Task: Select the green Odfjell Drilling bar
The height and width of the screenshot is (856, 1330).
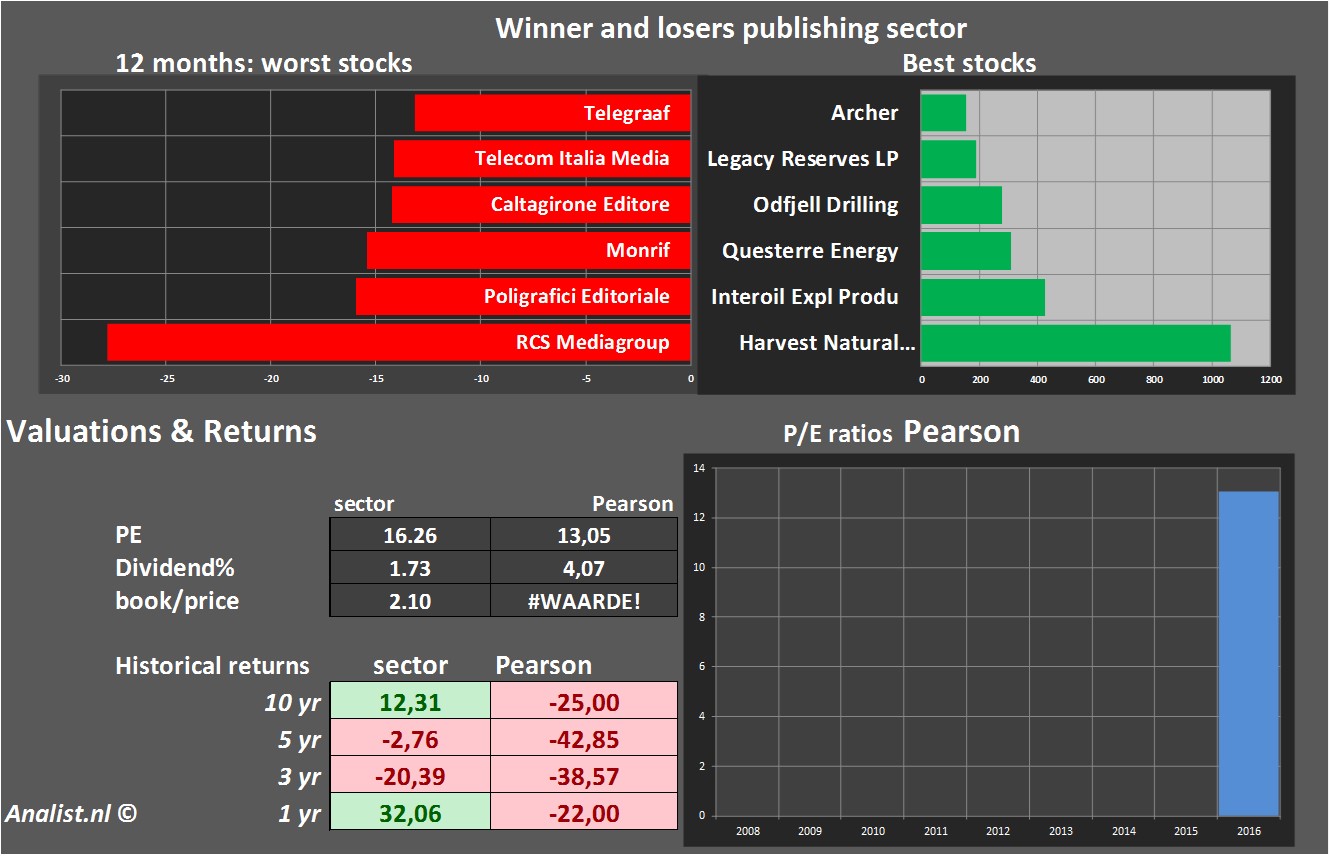Action: pyautogui.click(x=961, y=205)
